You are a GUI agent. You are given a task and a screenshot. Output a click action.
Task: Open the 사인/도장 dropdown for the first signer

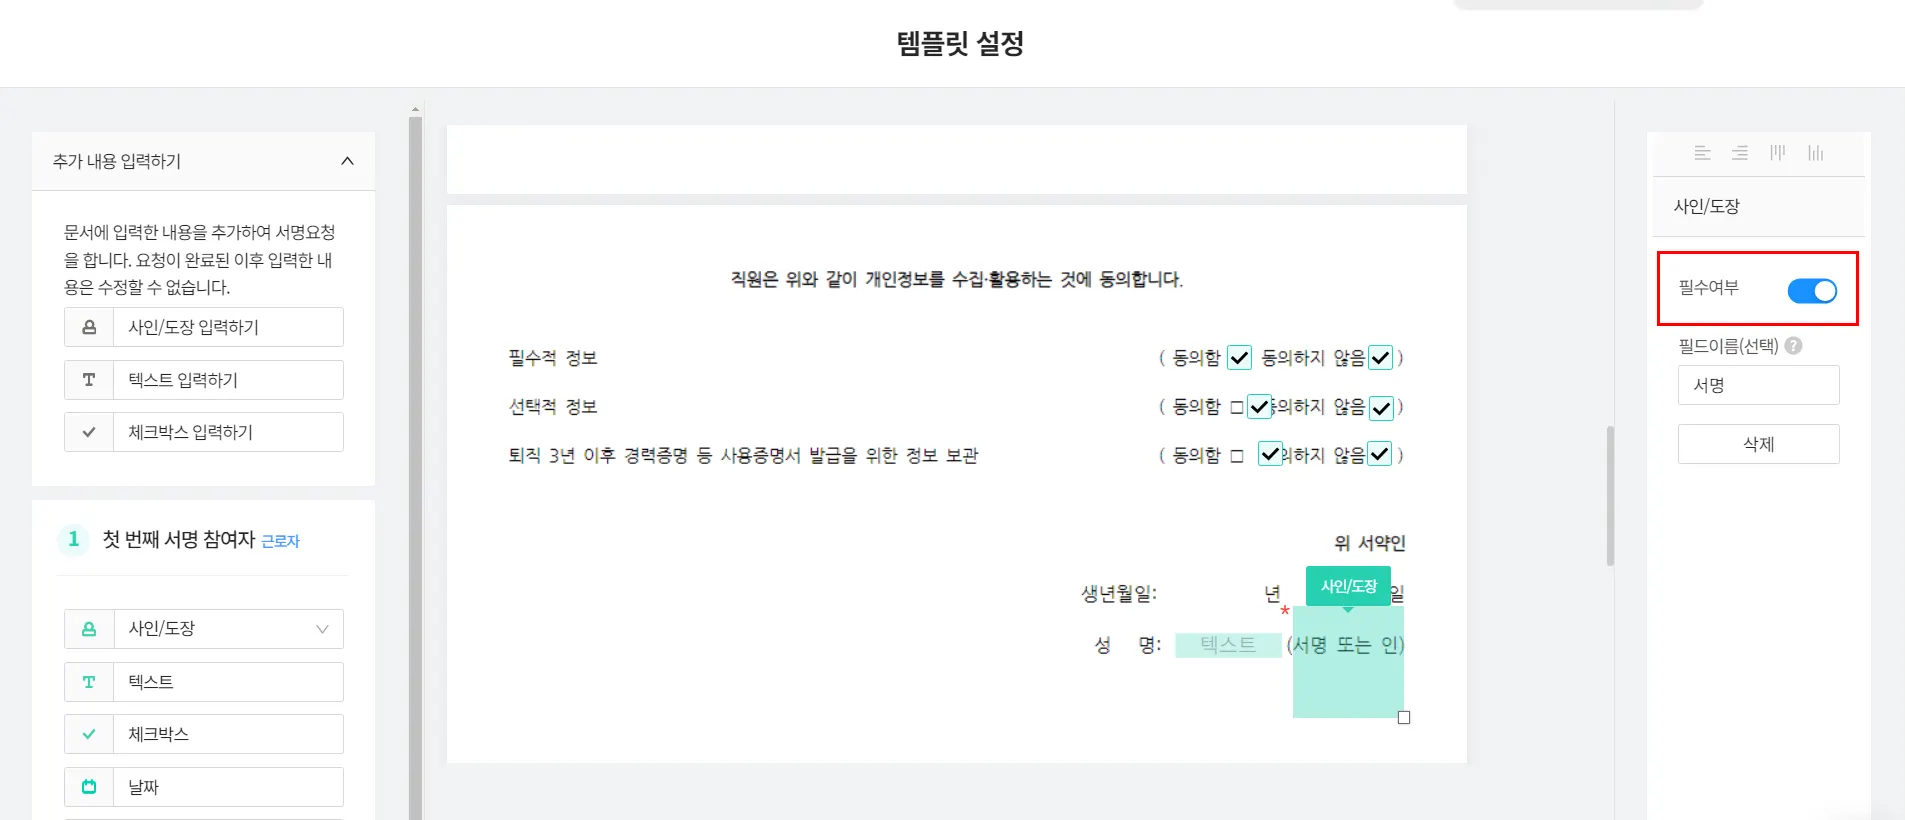(x=322, y=629)
